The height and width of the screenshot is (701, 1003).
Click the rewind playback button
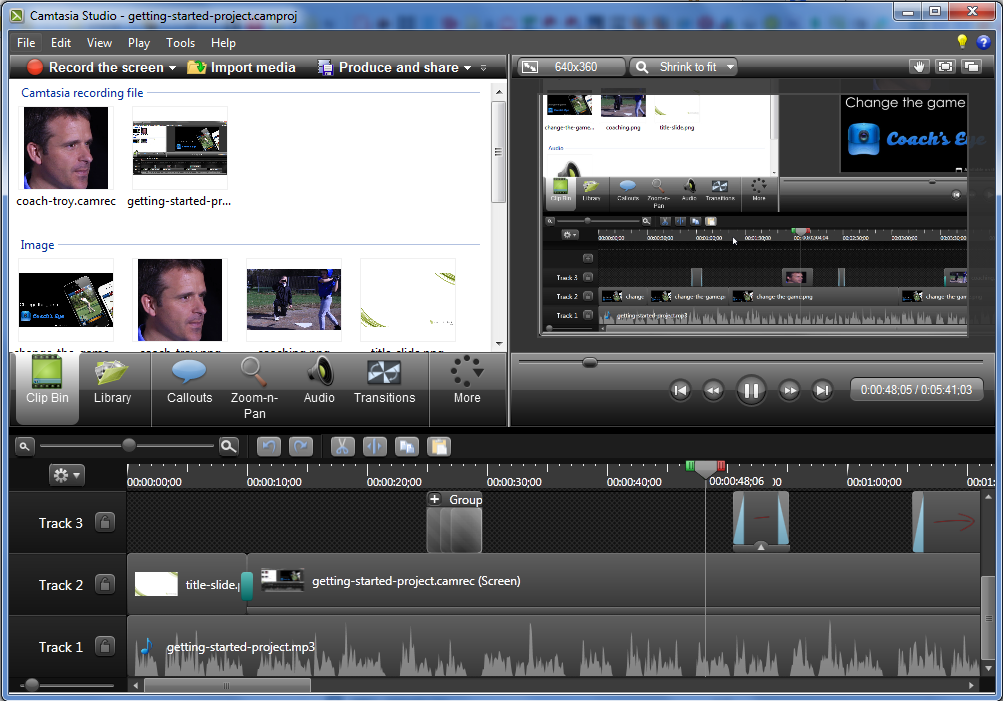click(x=713, y=390)
